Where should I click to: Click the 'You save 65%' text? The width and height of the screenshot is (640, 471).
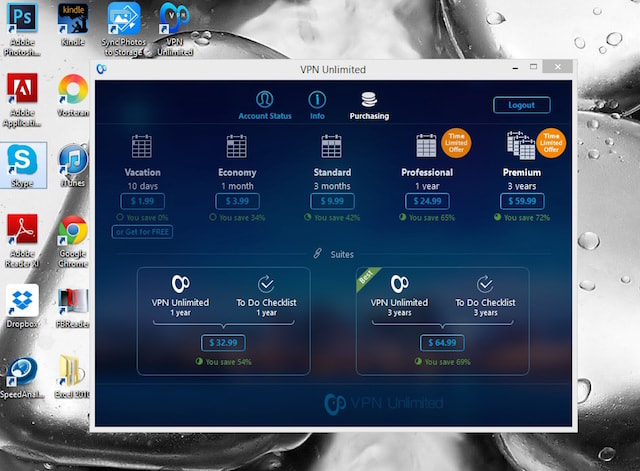click(432, 218)
